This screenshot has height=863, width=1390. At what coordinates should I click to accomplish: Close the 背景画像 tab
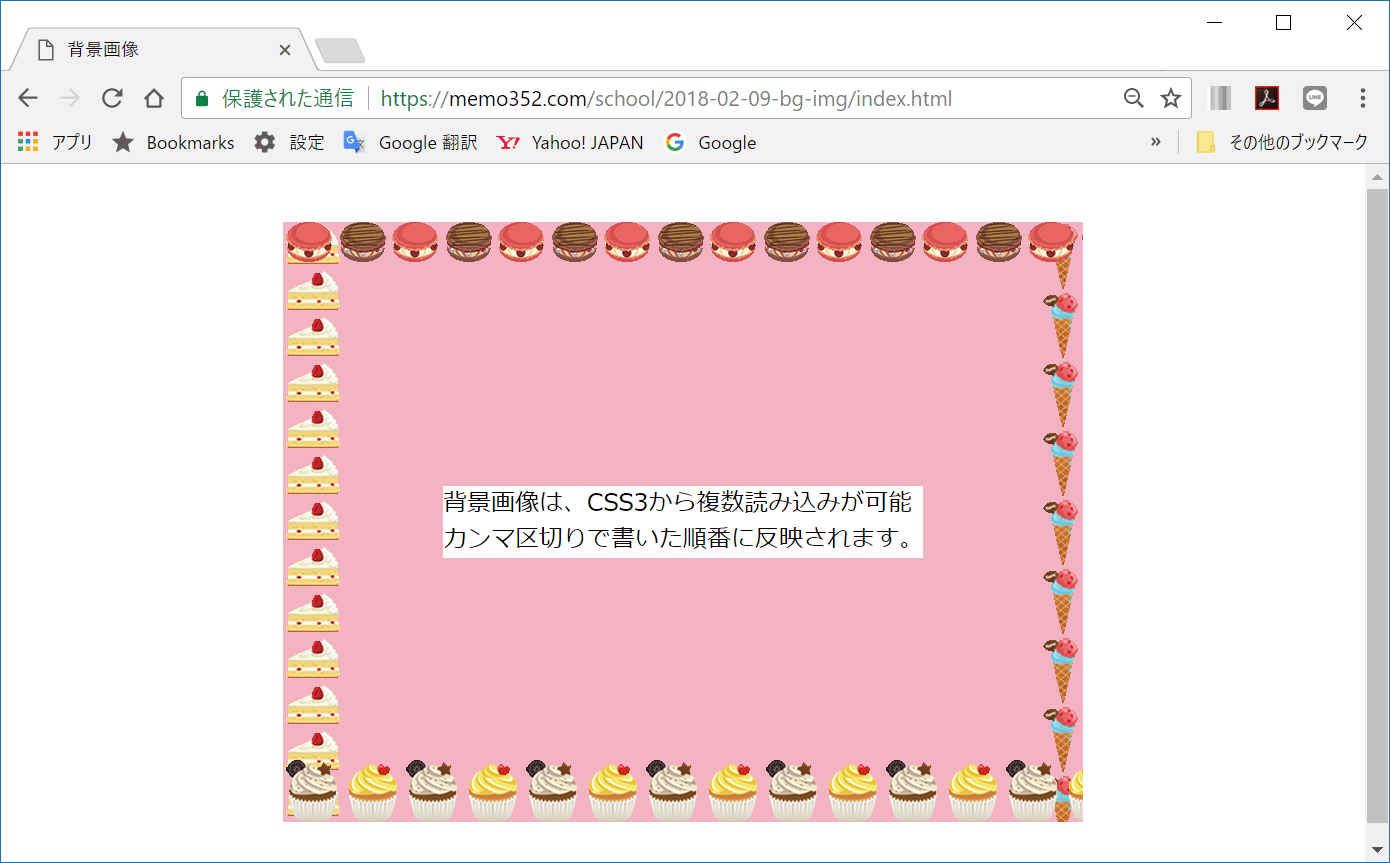pos(285,50)
